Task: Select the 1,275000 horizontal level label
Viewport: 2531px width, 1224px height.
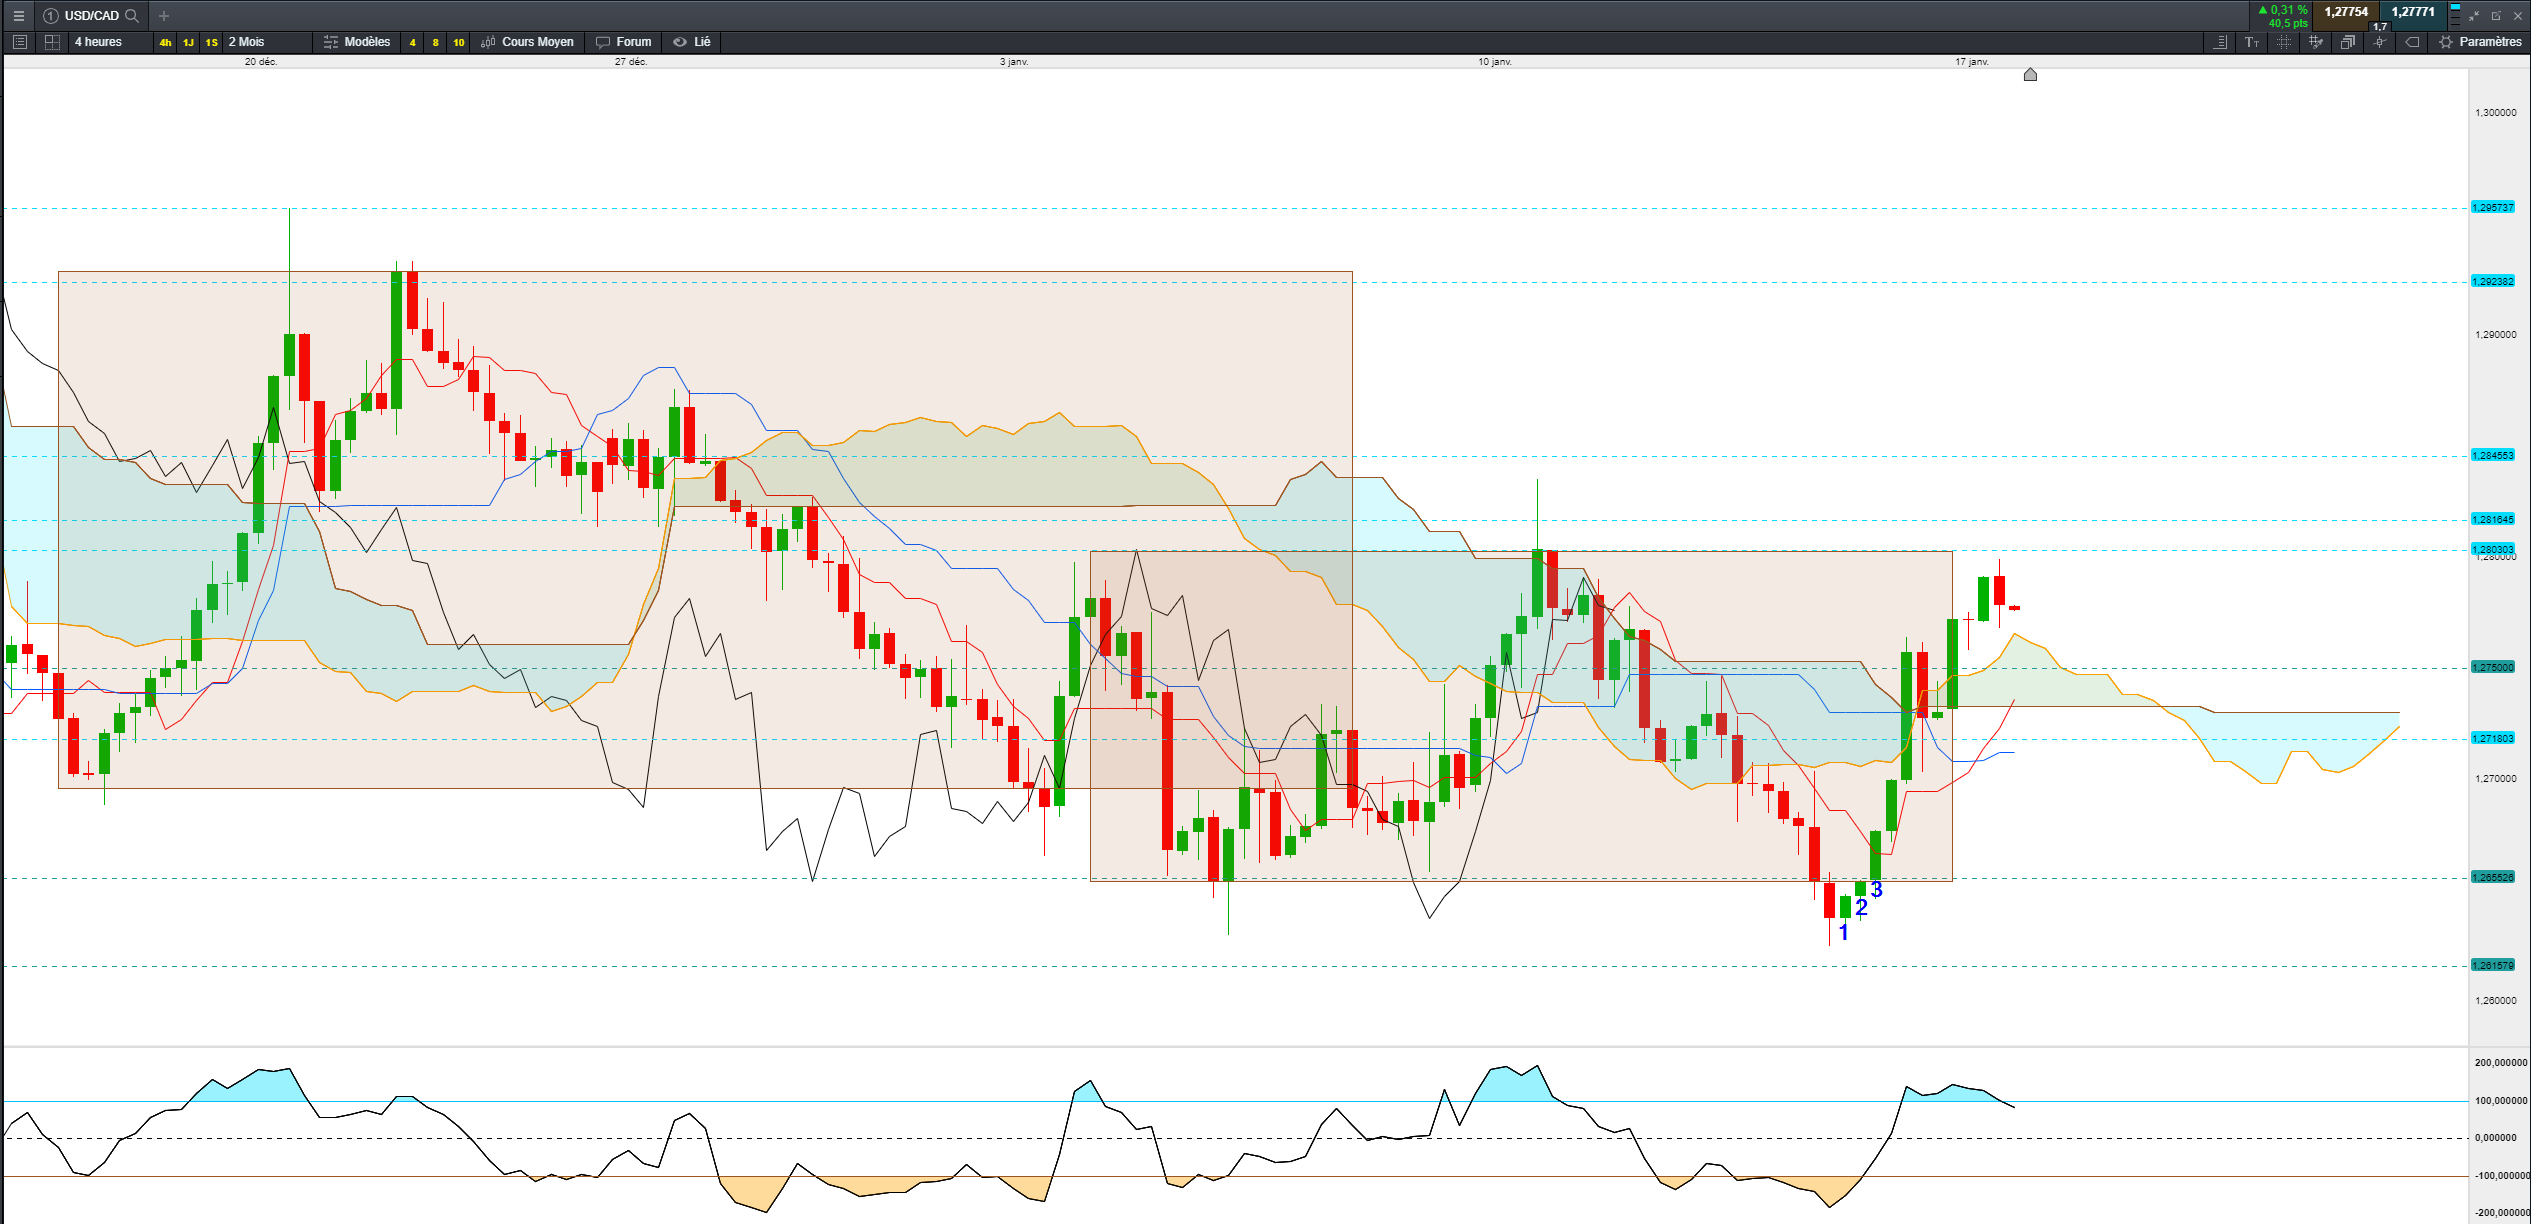Action: [2493, 668]
